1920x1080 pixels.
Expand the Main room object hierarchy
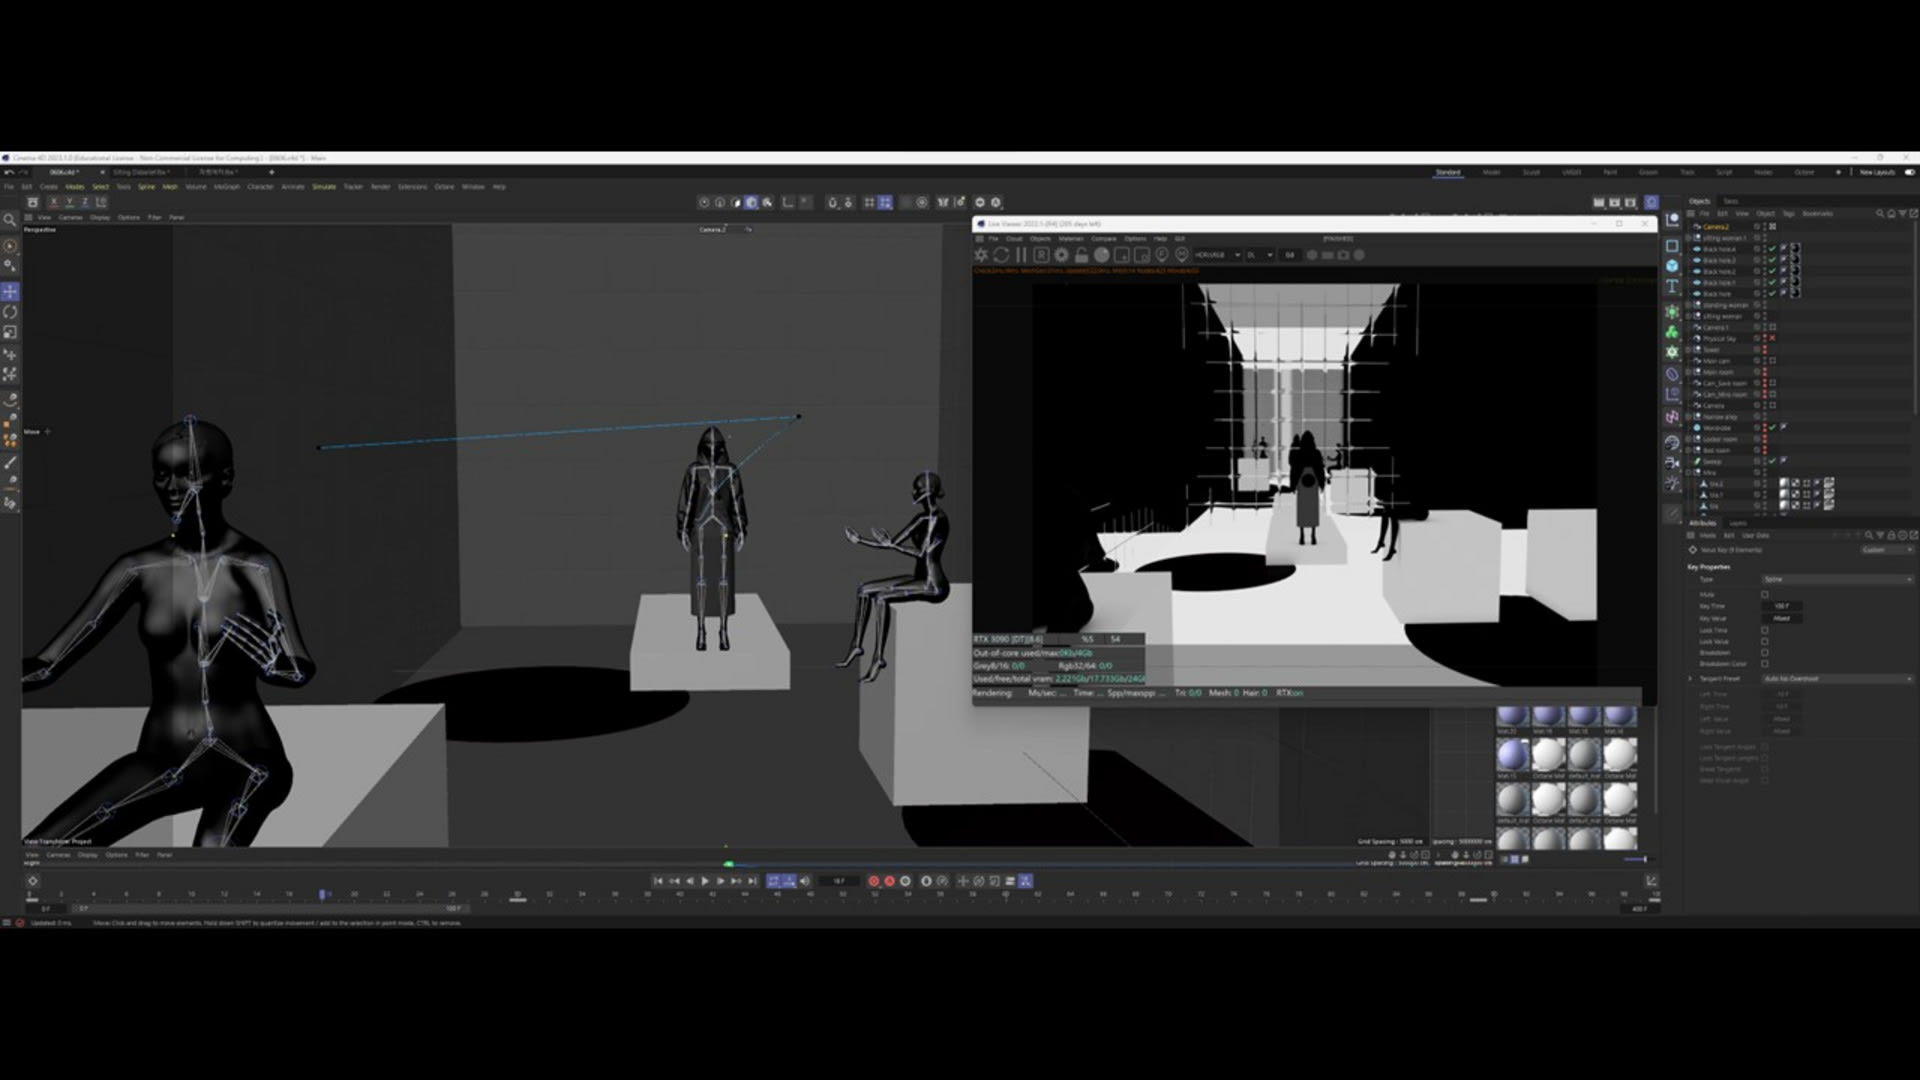(1690, 372)
